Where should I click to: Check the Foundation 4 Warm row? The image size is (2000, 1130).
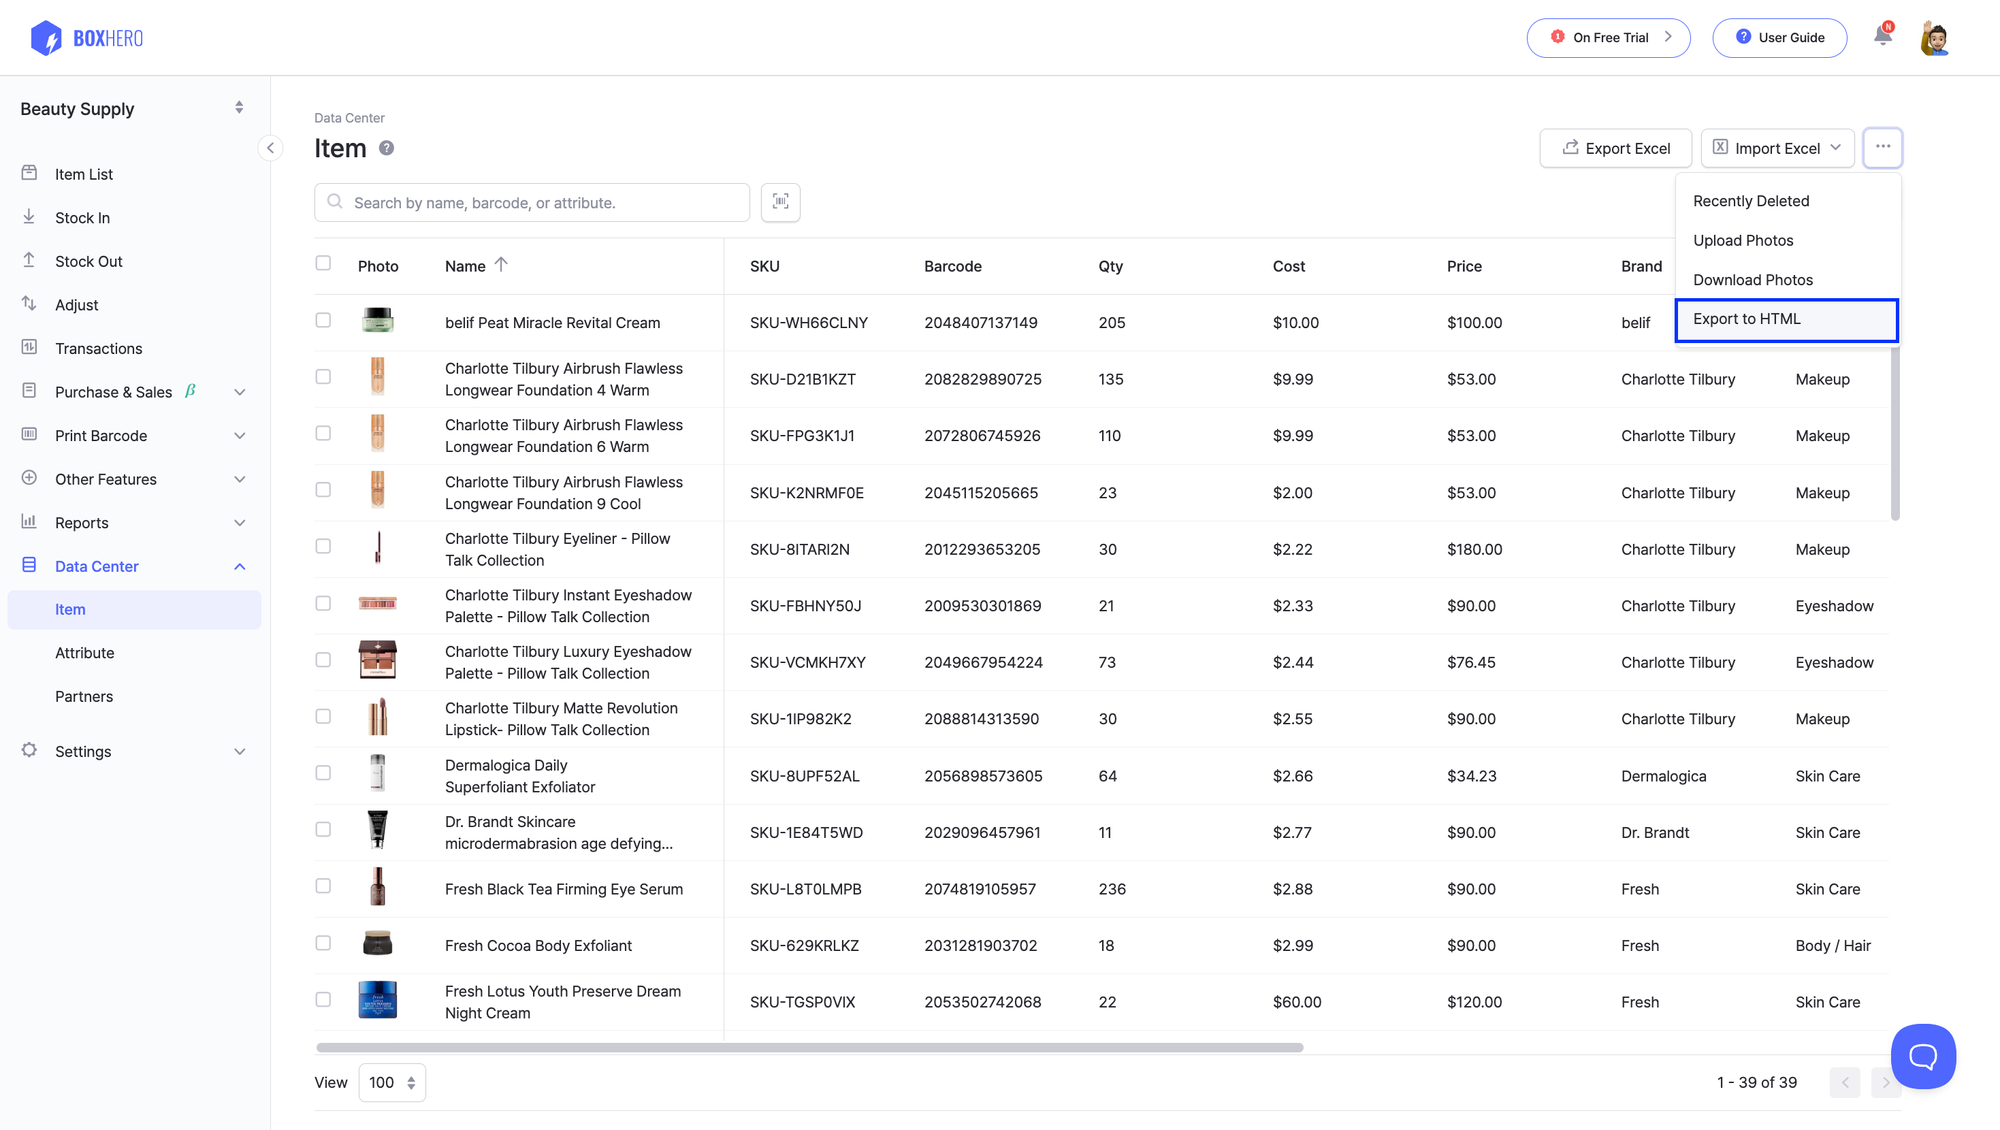coord(323,377)
